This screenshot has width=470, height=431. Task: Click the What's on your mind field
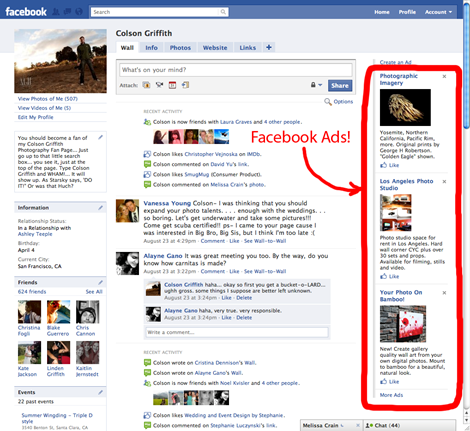(236, 70)
